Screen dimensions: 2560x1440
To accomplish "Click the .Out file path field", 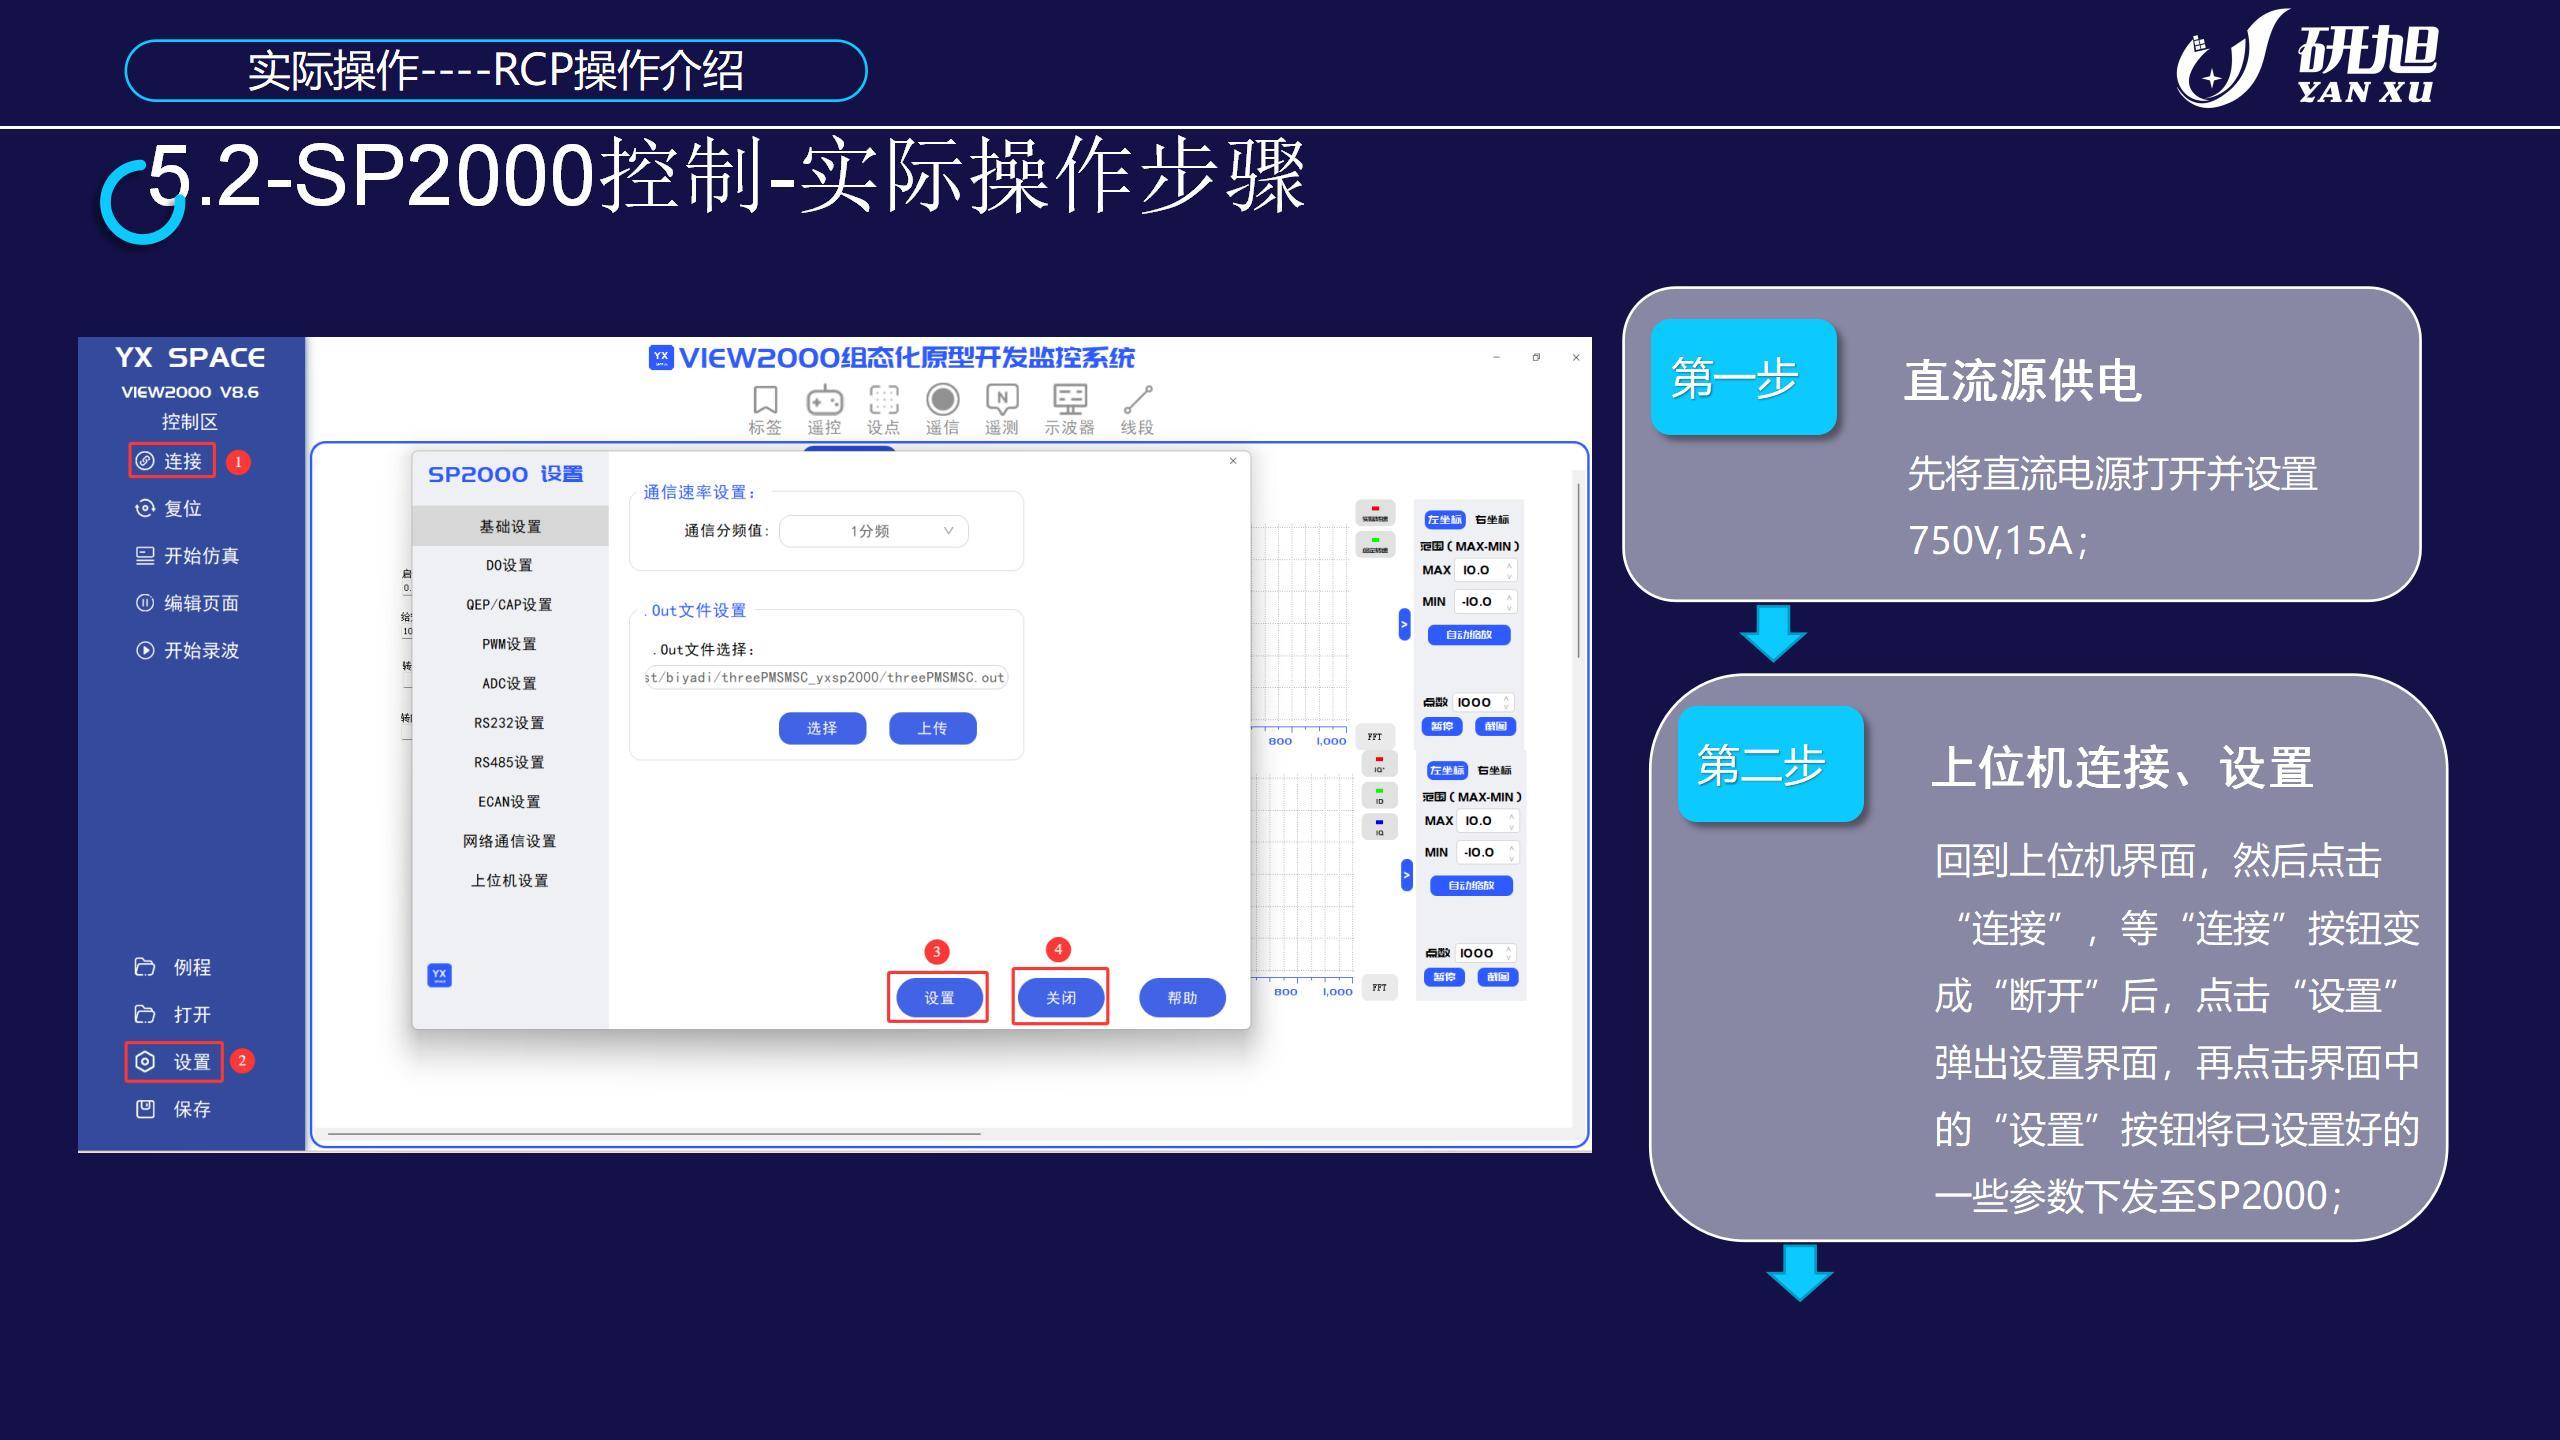I will (x=826, y=677).
